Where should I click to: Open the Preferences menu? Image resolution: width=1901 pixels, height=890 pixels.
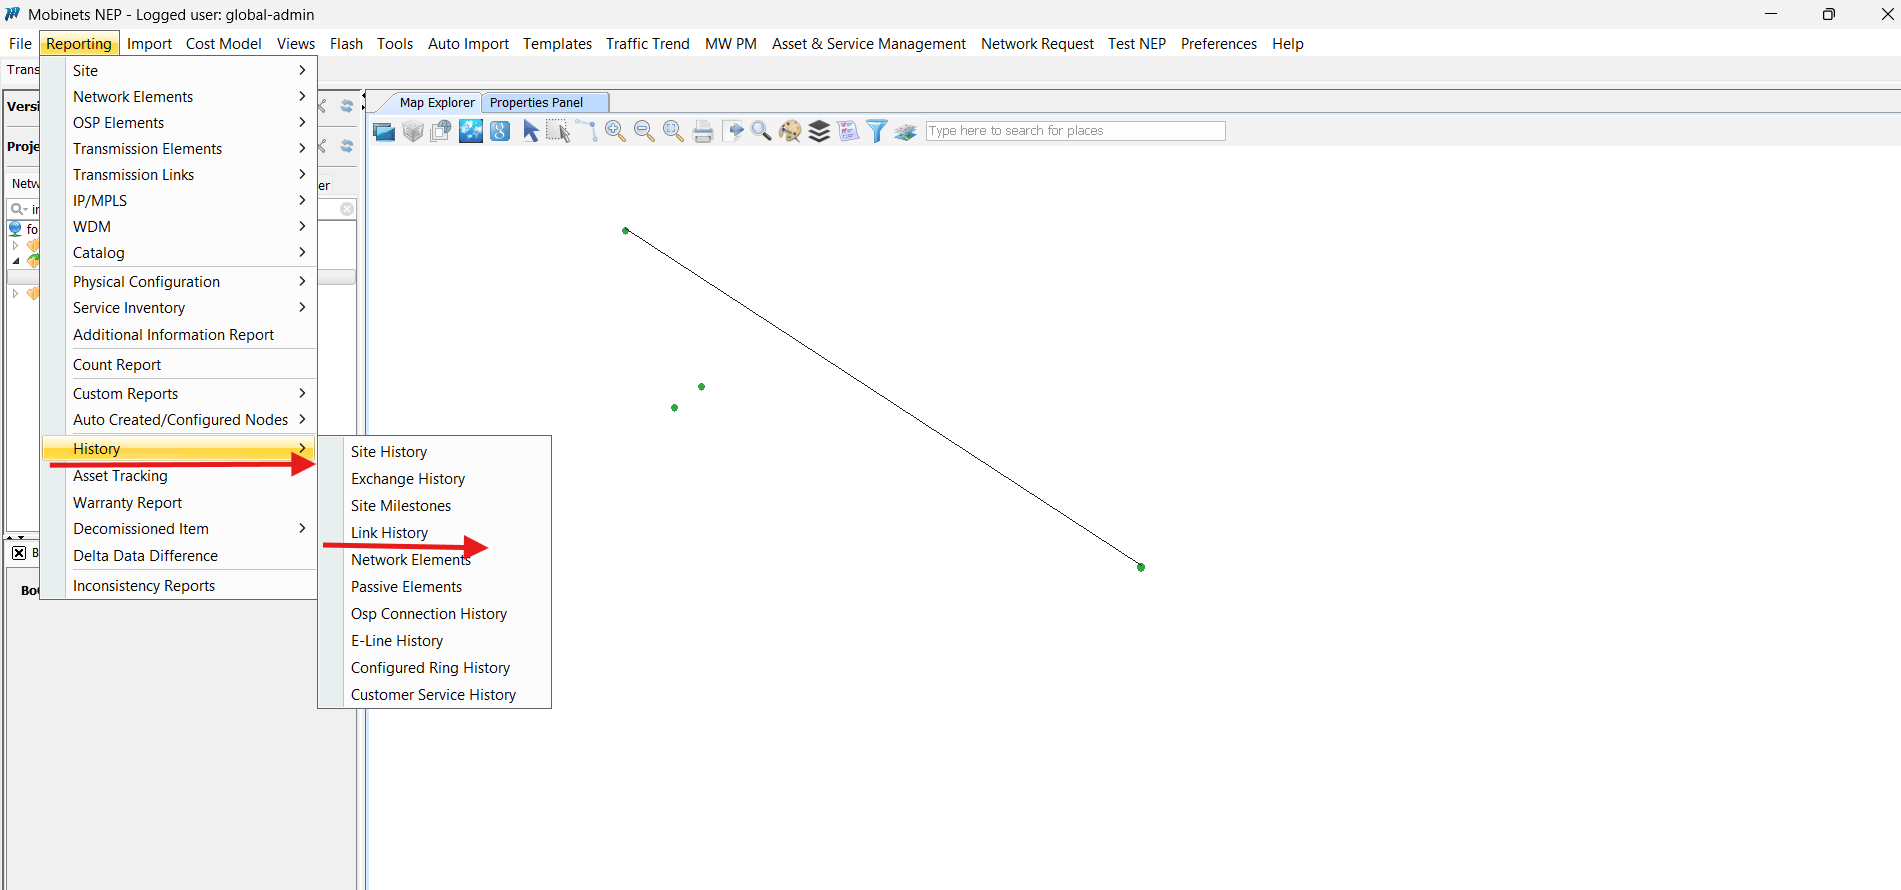coord(1218,44)
